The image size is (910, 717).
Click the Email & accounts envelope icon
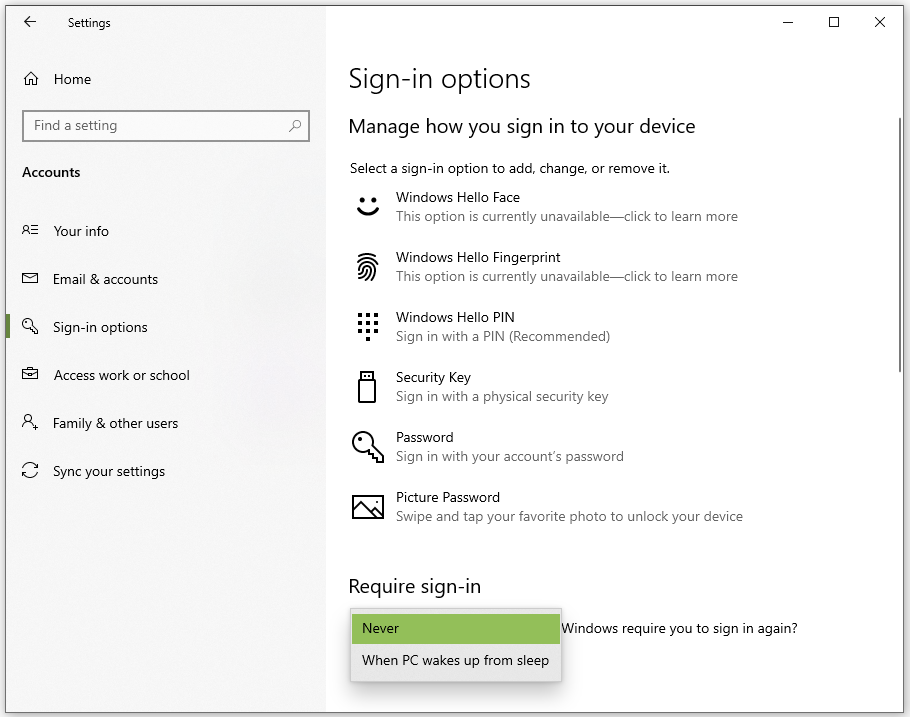(30, 279)
